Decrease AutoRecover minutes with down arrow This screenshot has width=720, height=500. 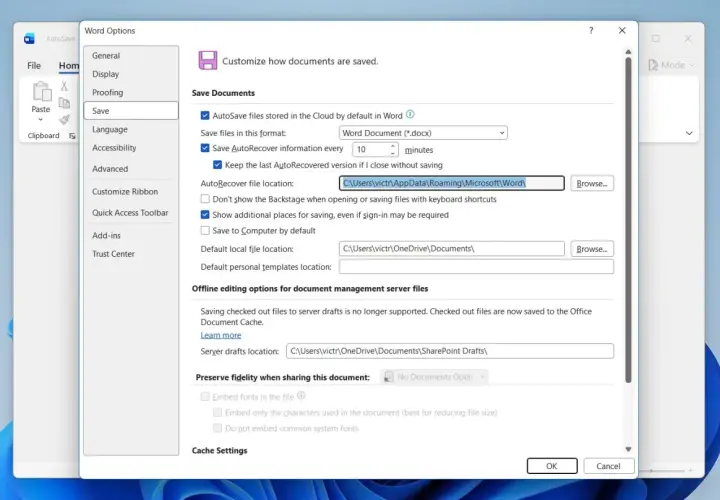click(393, 153)
